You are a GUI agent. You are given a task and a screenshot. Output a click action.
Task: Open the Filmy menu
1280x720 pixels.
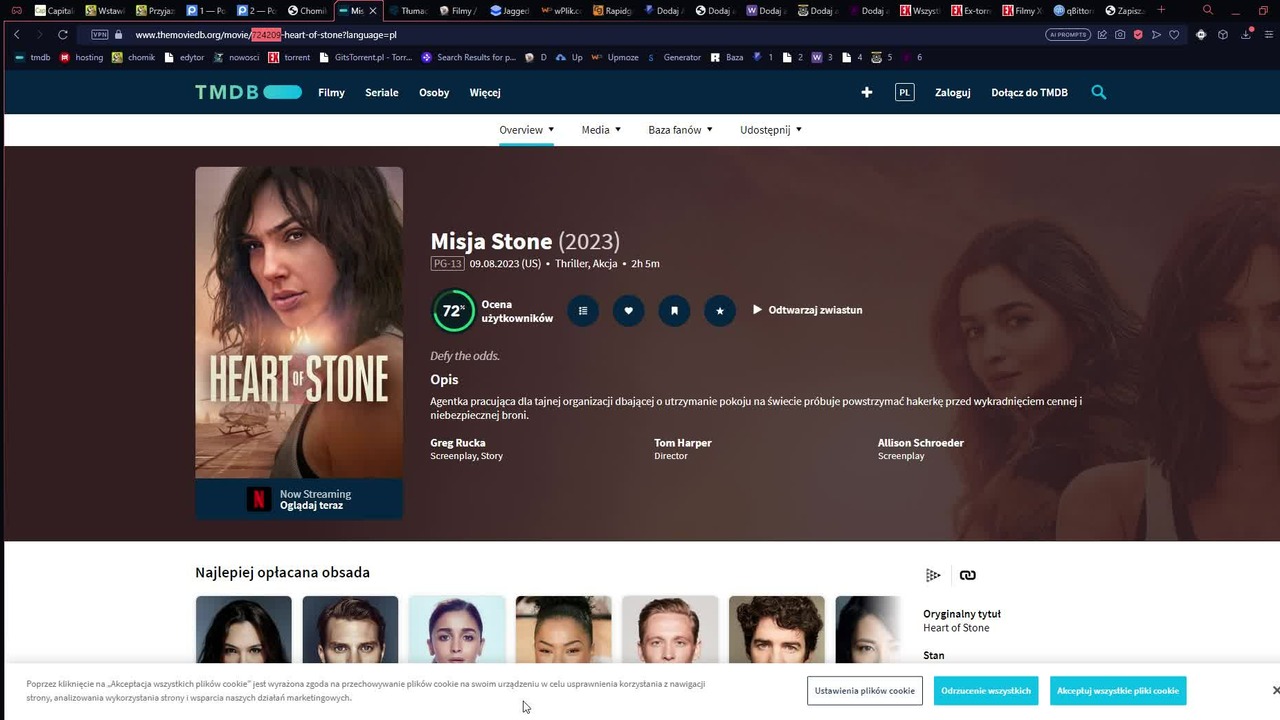(x=331, y=92)
